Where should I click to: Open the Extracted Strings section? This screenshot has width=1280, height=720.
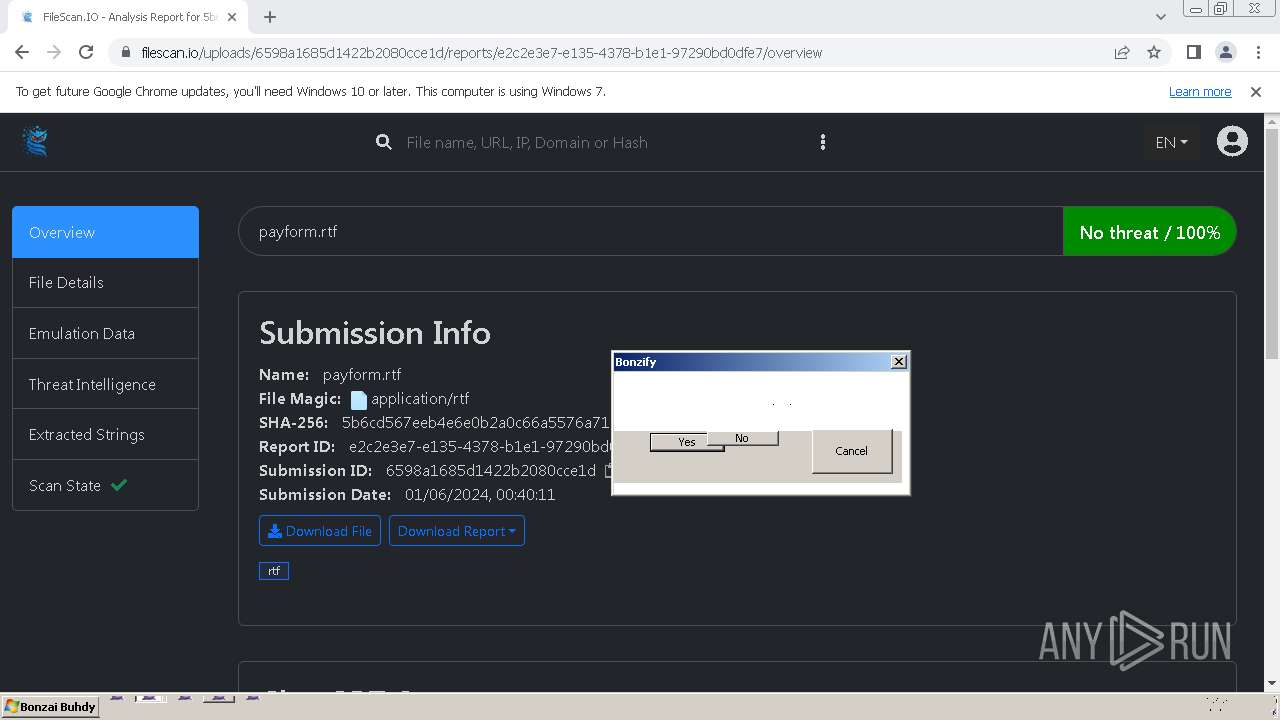[x=105, y=434]
